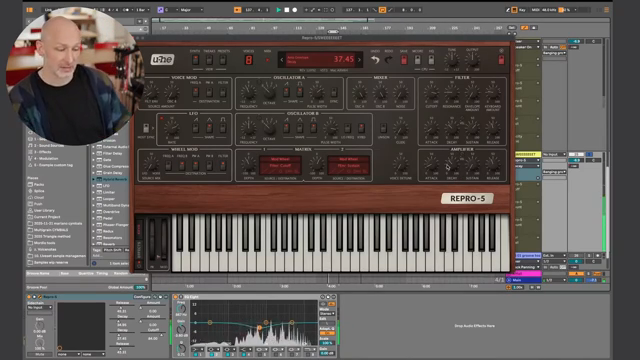The height and width of the screenshot is (360, 640).
Task: Redo the Repro-5 change
Action: (389, 60)
